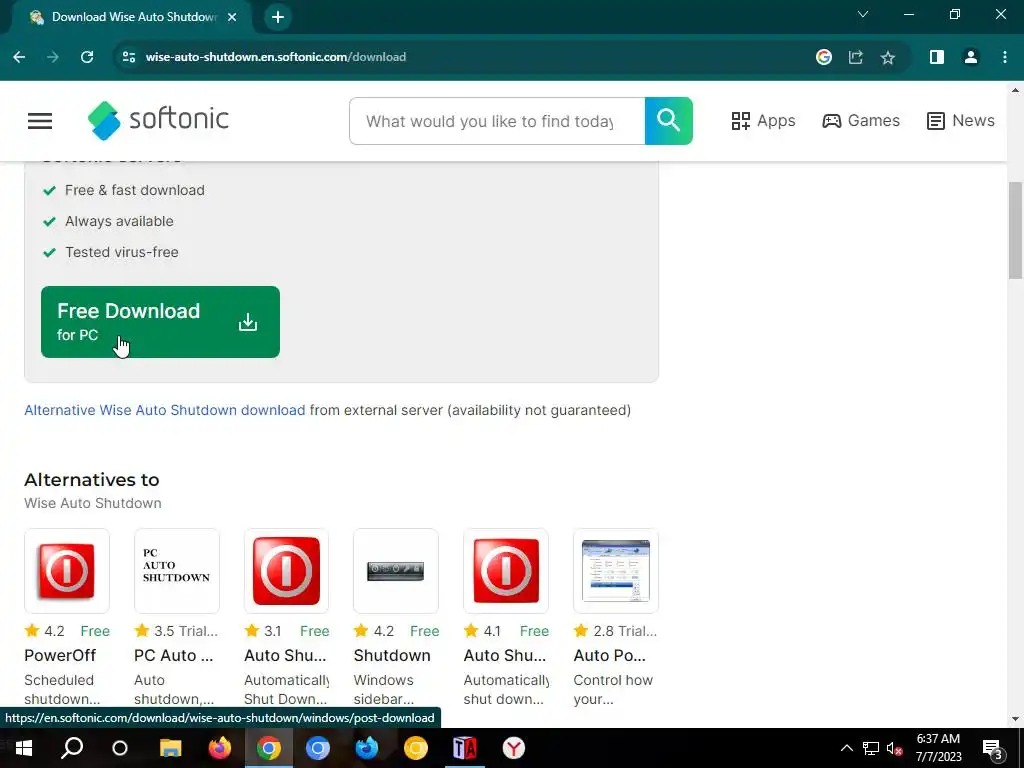
Task: Open the Windows Start menu
Action: [24, 748]
